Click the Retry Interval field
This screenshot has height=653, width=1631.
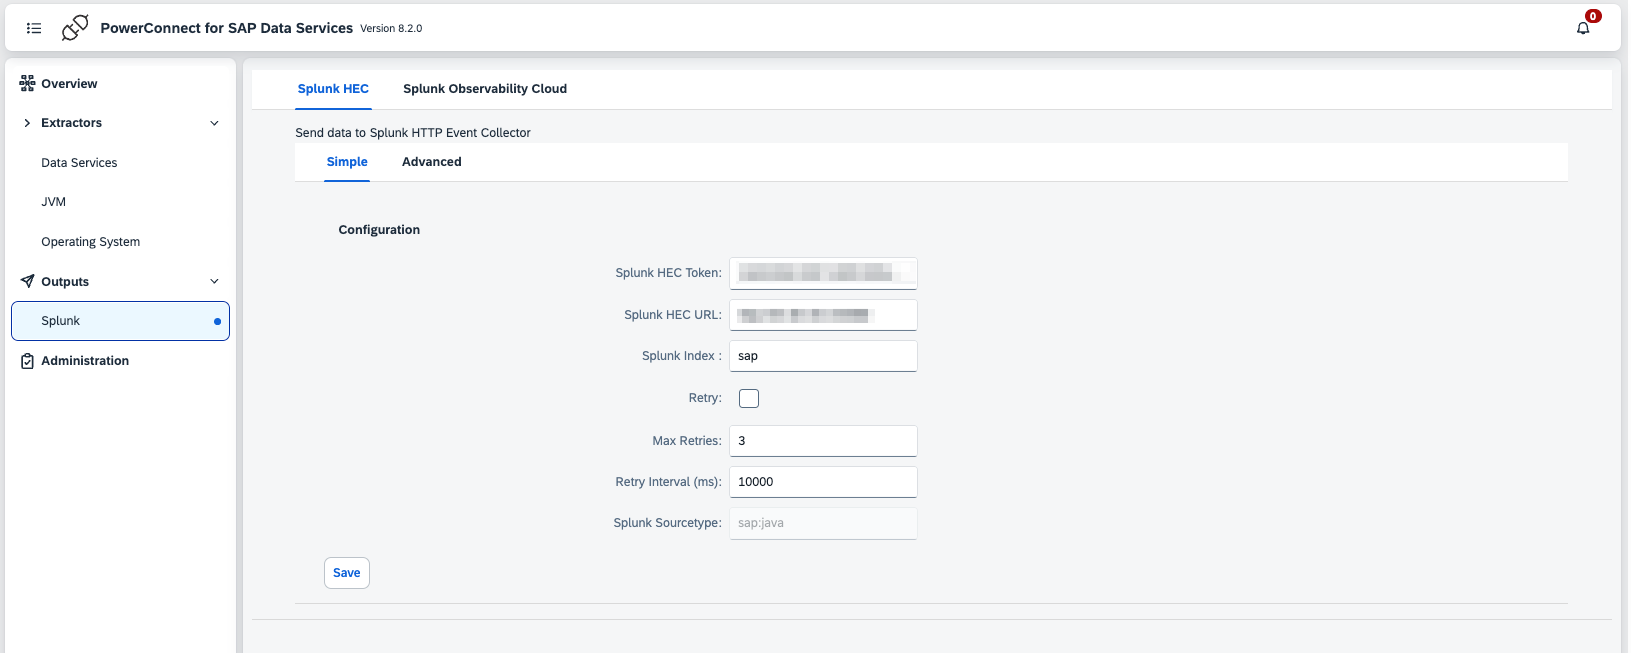(x=822, y=482)
